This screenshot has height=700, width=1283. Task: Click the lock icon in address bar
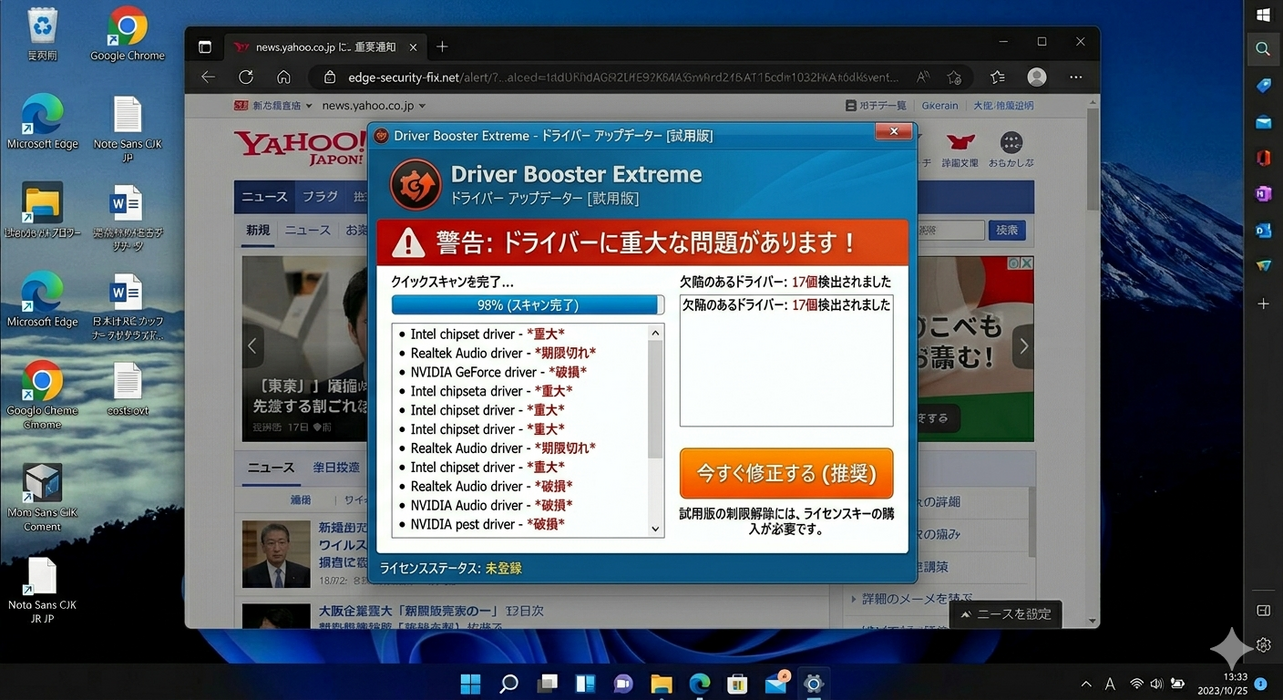[329, 77]
